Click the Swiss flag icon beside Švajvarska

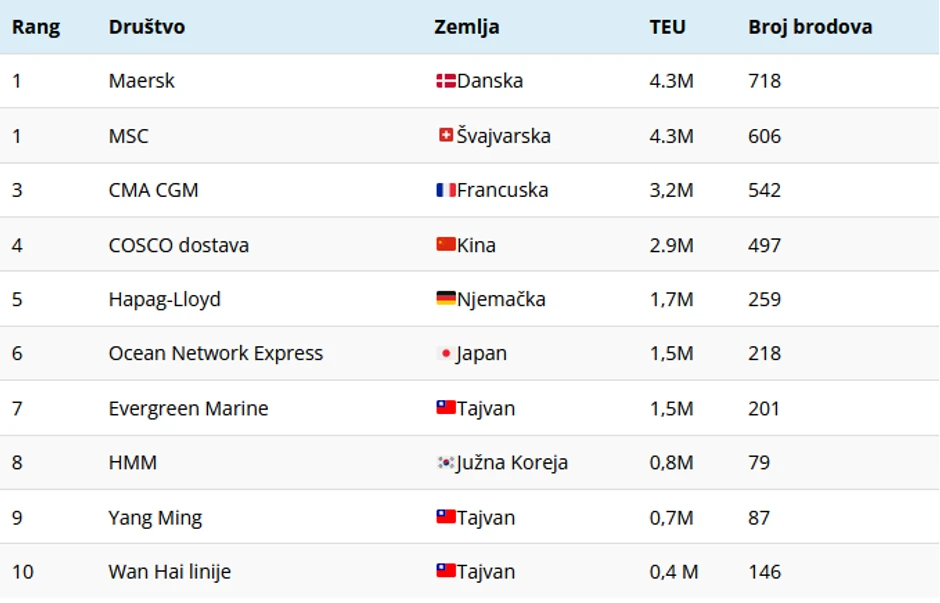click(x=446, y=135)
